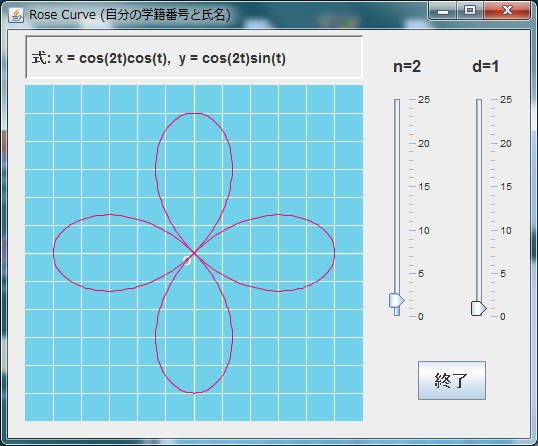Click the 20 tick label on d slider
Image resolution: width=538 pixels, height=446 pixels.
pos(506,144)
